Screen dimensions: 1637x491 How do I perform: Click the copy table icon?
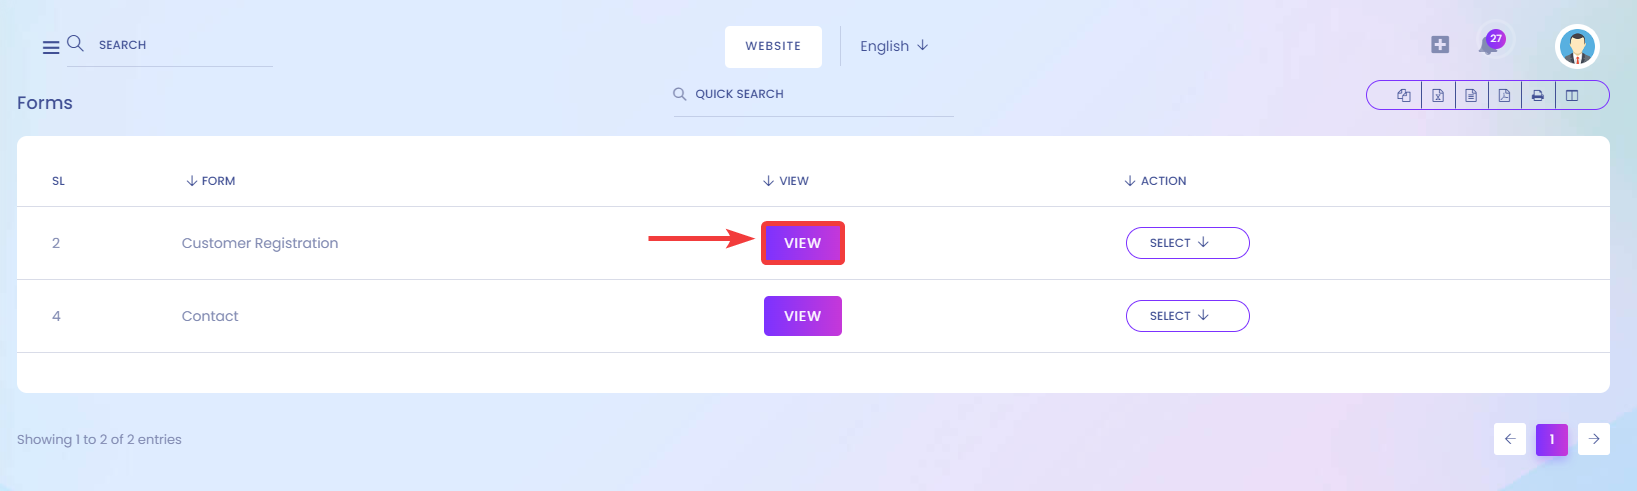click(x=1404, y=96)
